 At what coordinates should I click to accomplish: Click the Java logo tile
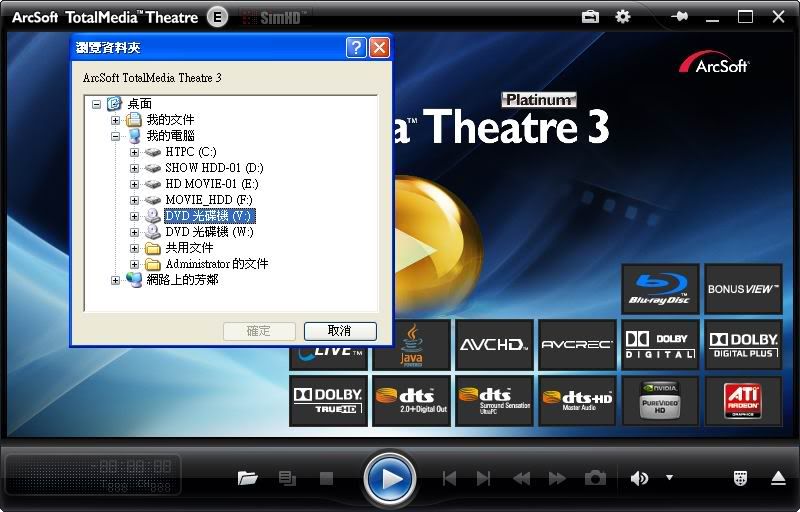pos(411,345)
